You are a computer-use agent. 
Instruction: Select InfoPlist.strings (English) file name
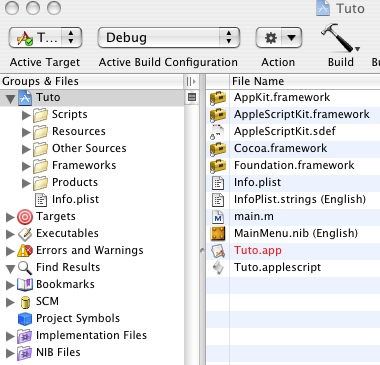[x=300, y=199]
